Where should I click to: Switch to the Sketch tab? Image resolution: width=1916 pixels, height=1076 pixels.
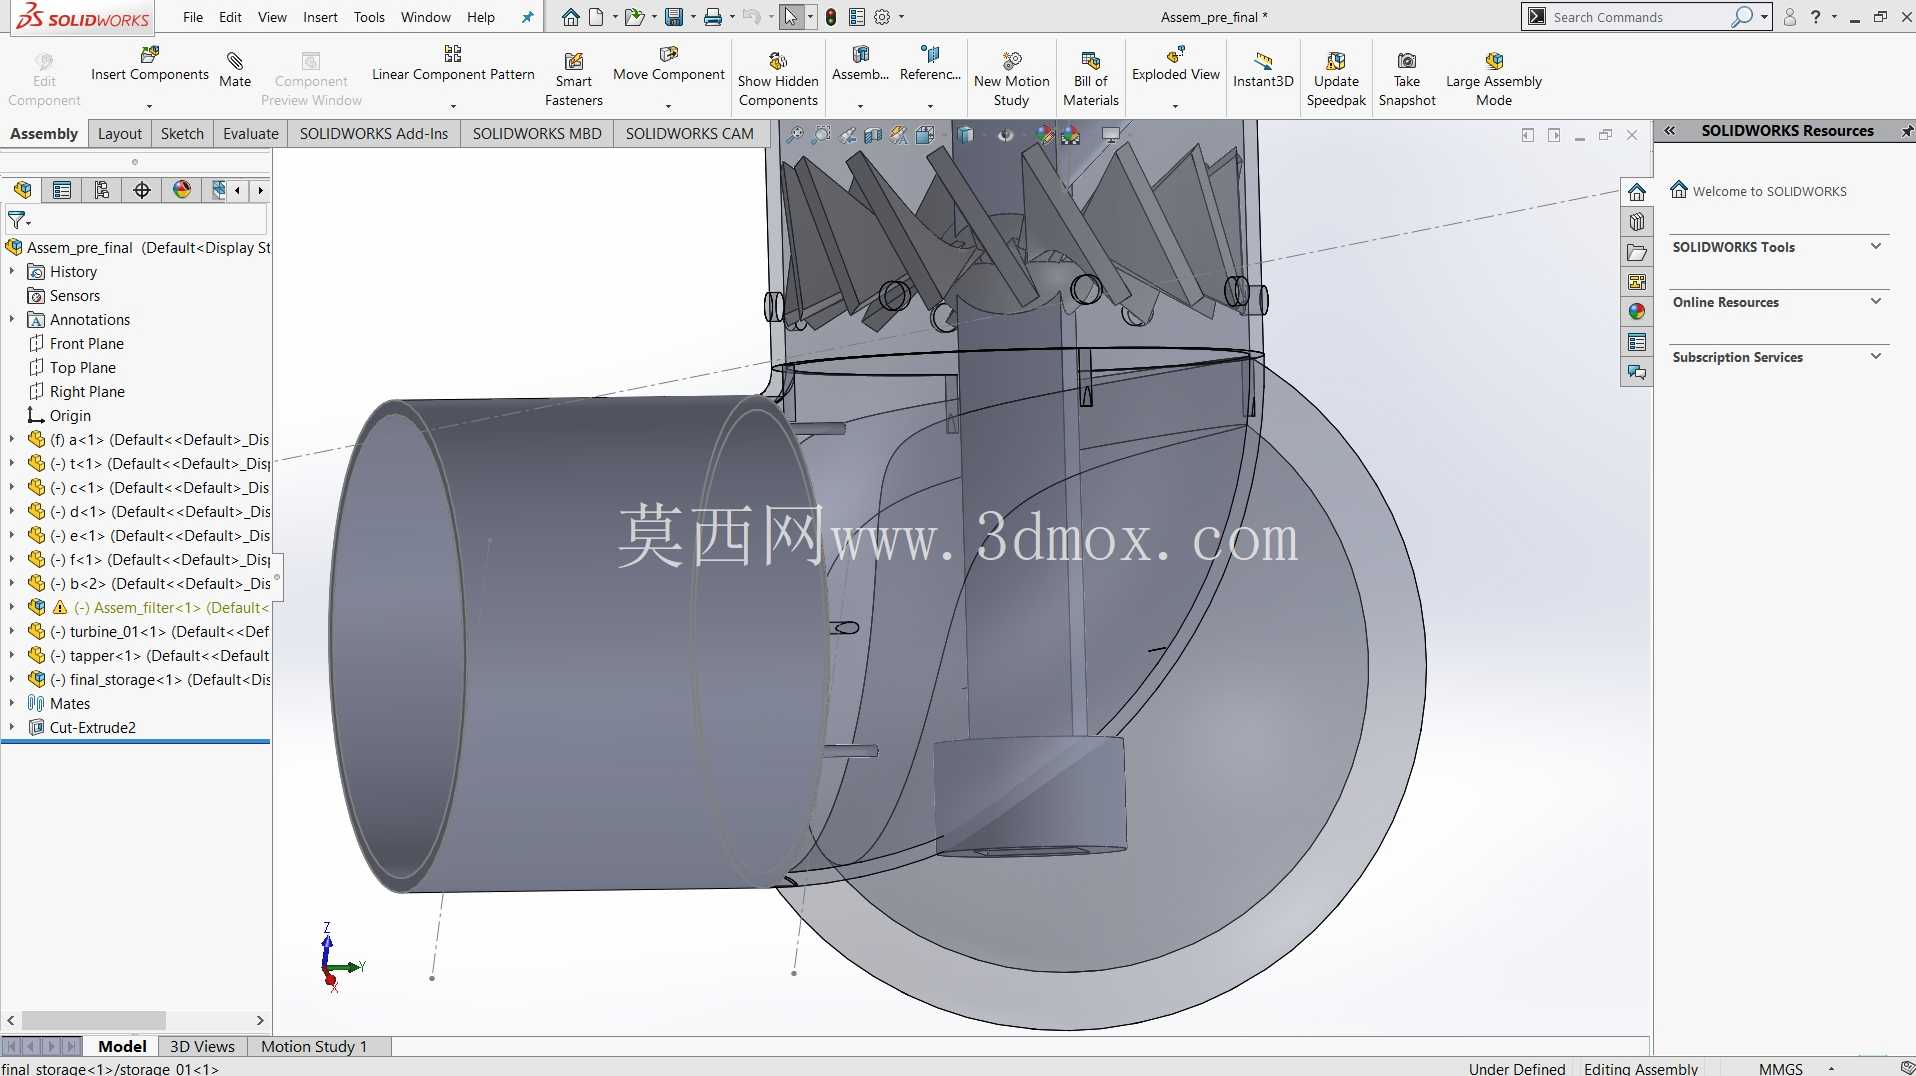pos(182,134)
